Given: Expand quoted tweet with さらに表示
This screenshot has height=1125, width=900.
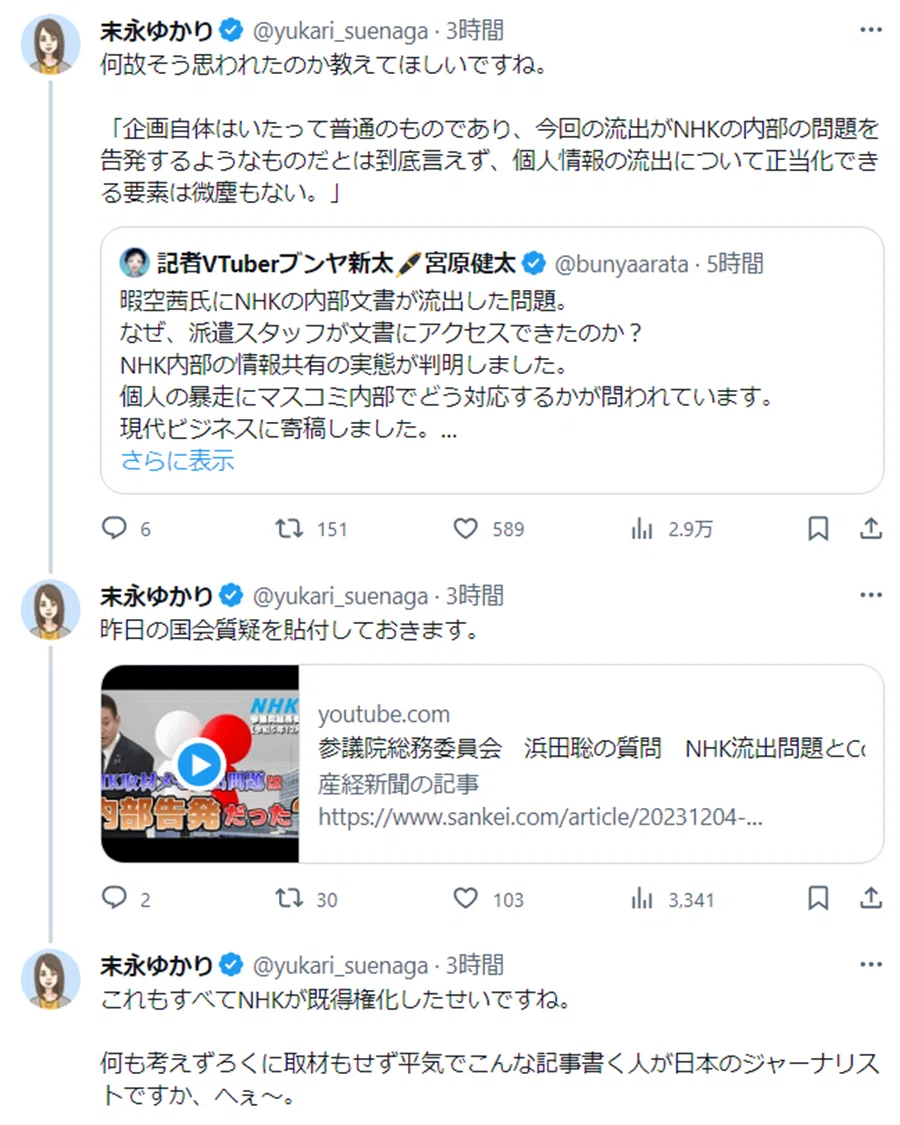Looking at the screenshot, I should click(x=177, y=460).
